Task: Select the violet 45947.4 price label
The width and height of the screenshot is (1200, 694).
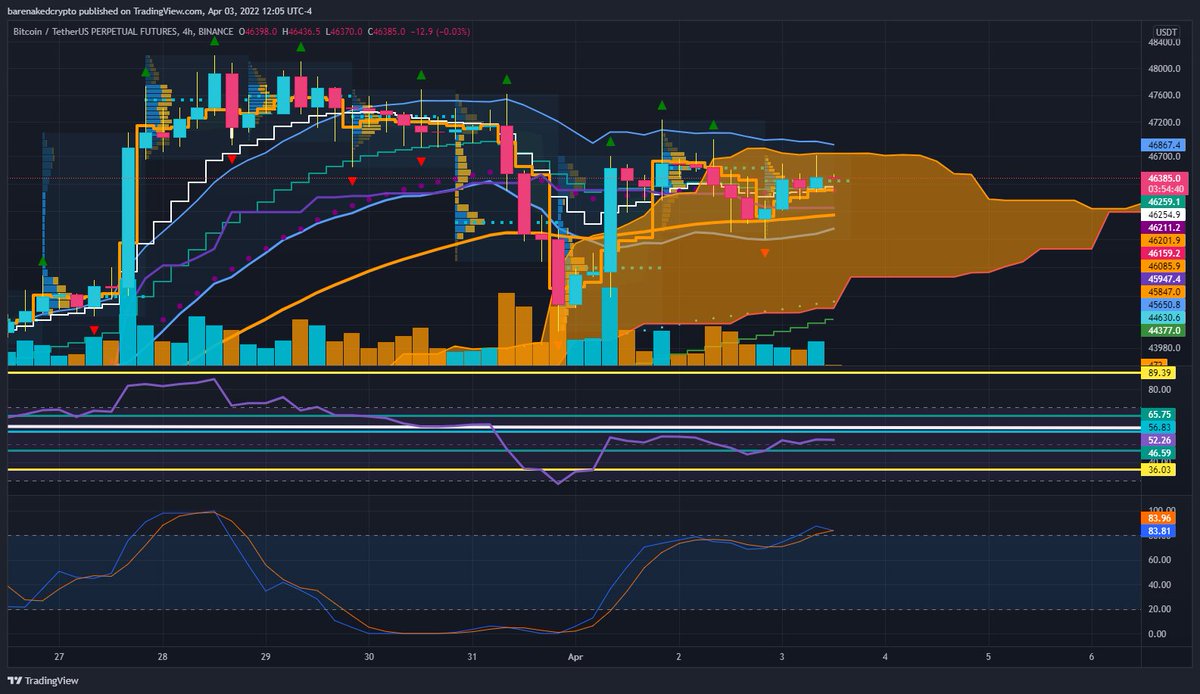Action: pyautogui.click(x=1162, y=279)
